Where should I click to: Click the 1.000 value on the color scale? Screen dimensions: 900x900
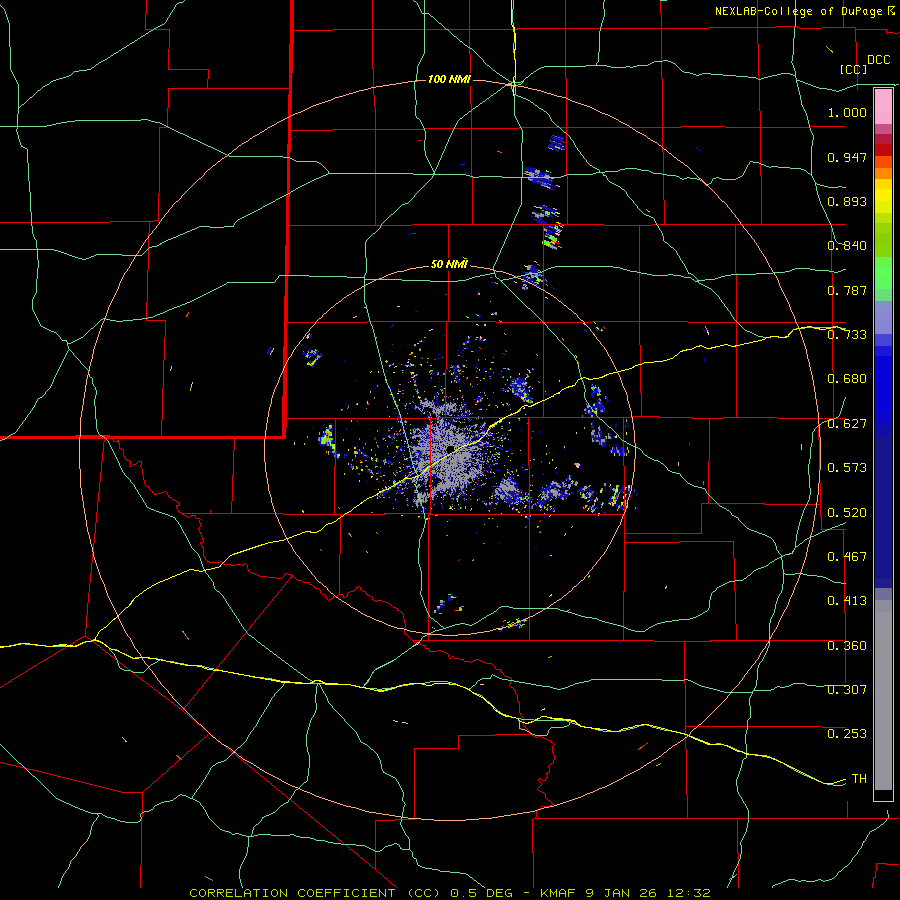click(847, 112)
